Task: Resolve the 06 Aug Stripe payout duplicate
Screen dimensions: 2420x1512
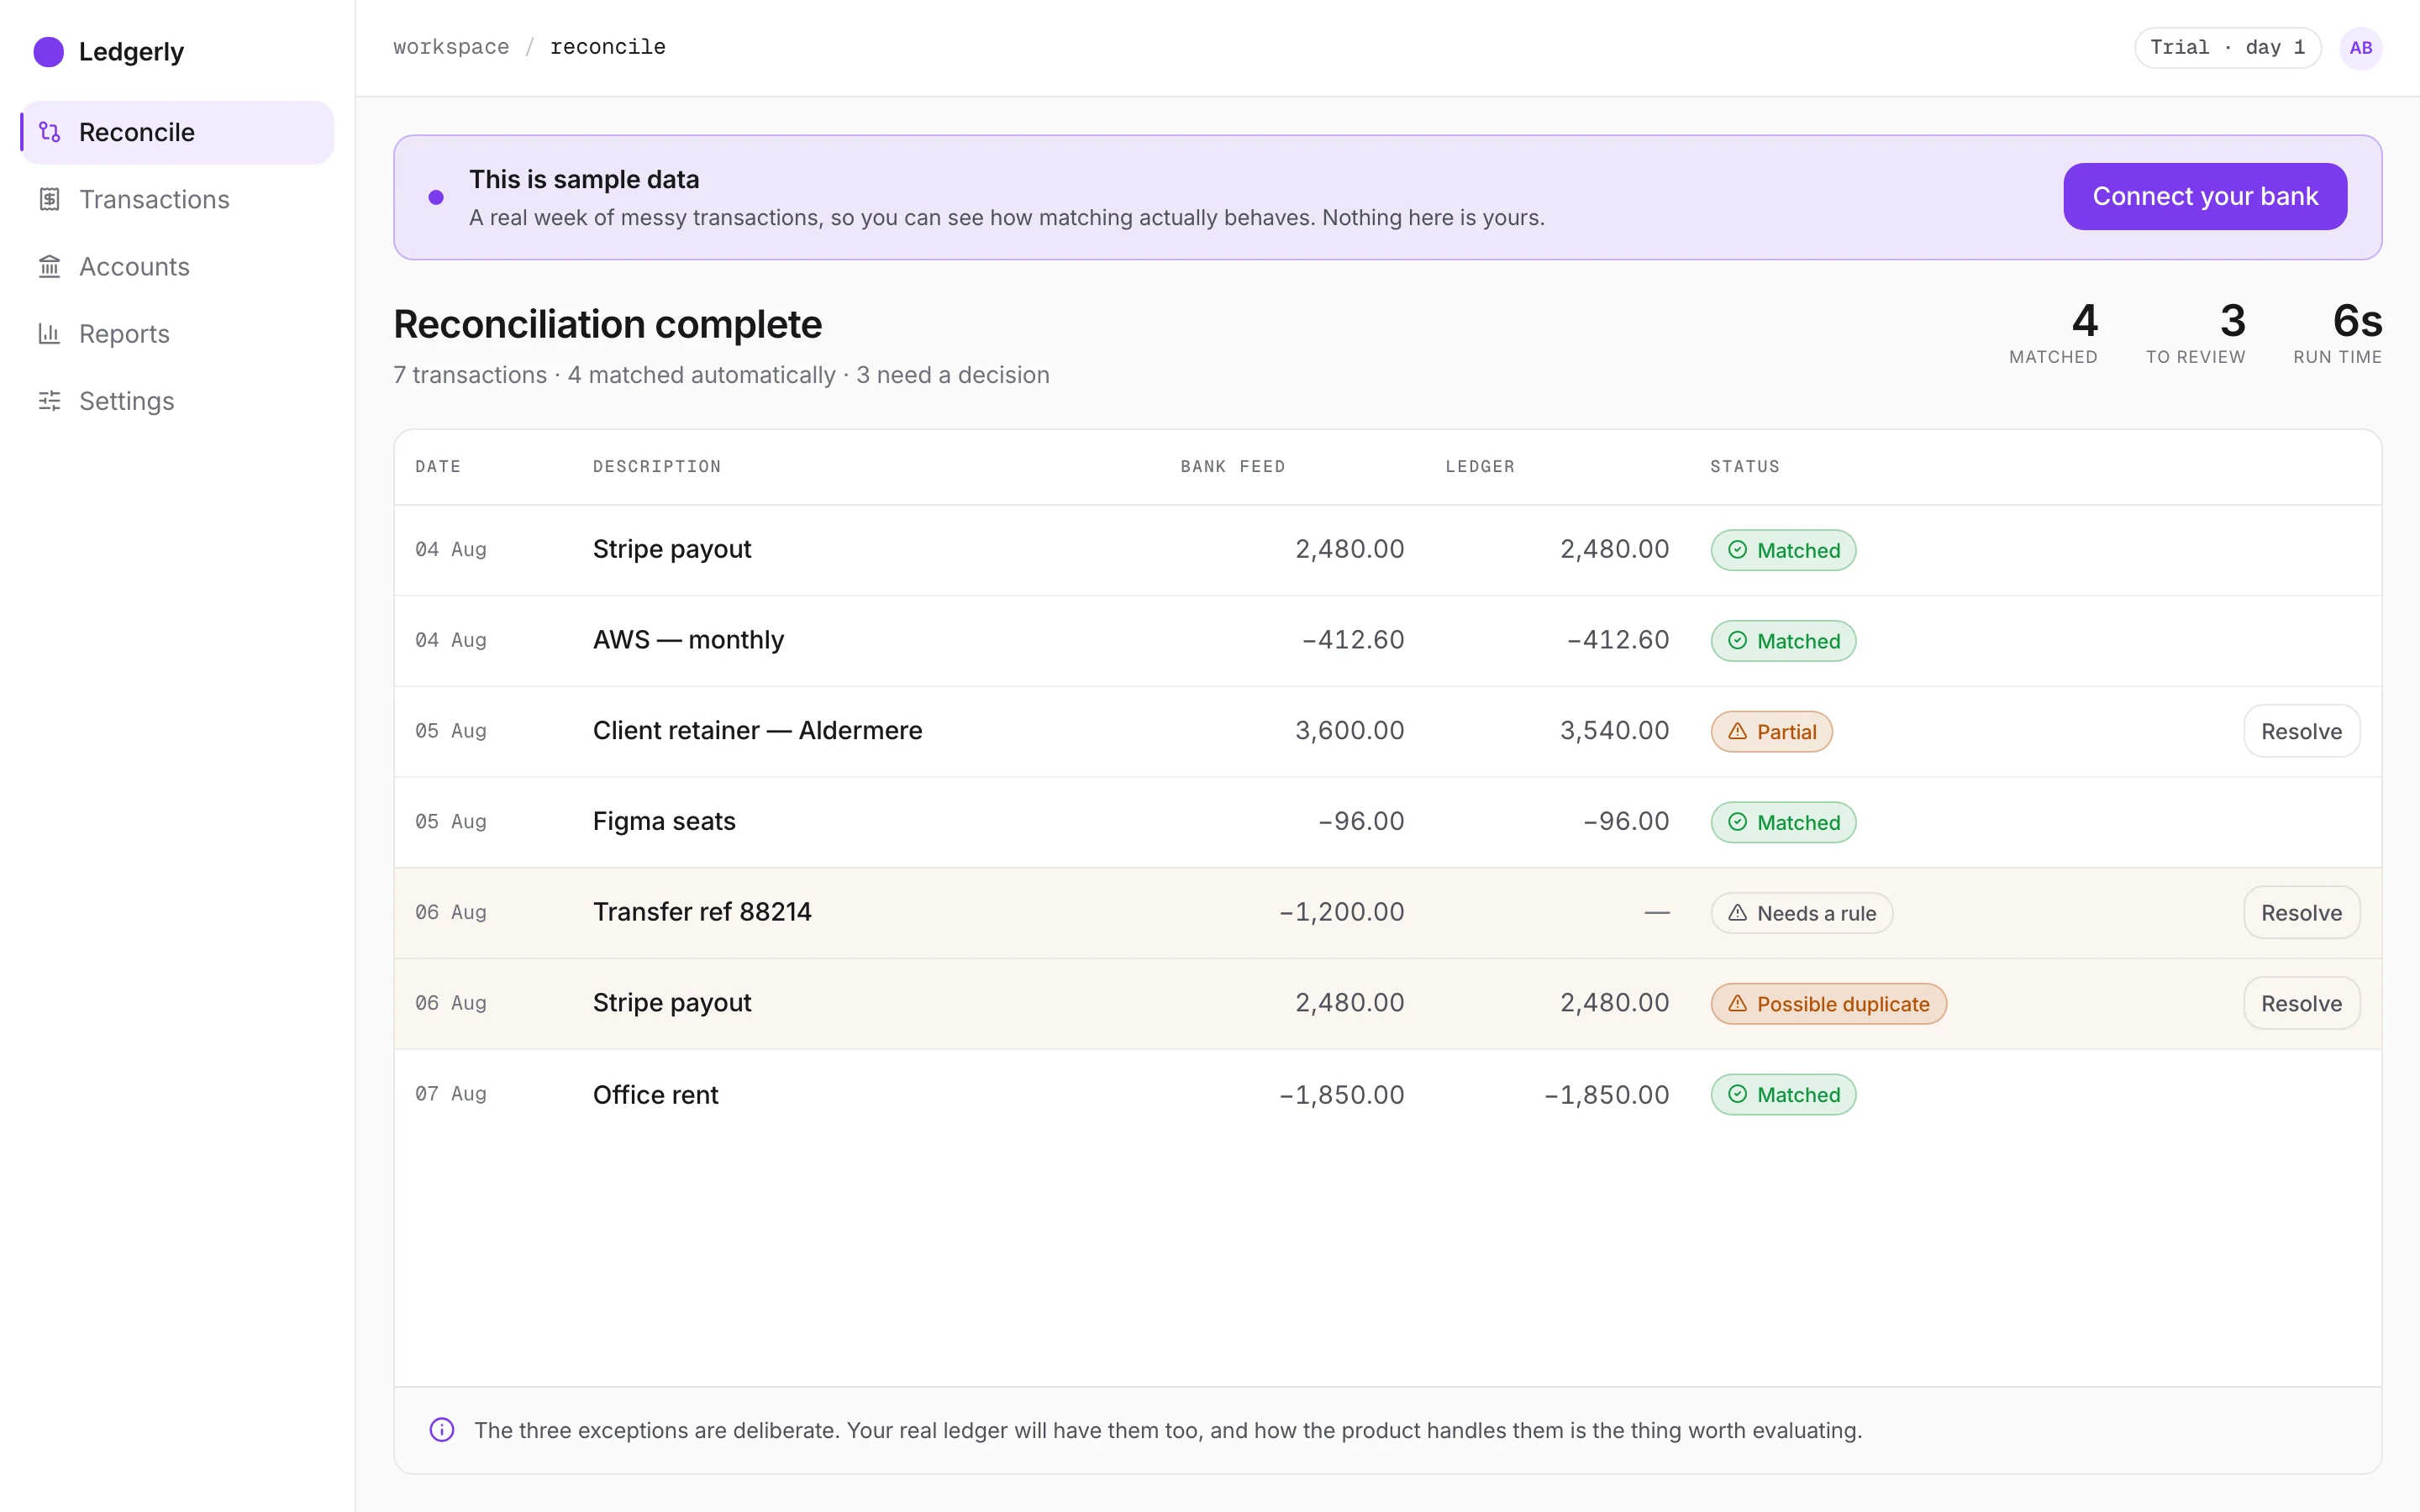Action: tap(2301, 1003)
